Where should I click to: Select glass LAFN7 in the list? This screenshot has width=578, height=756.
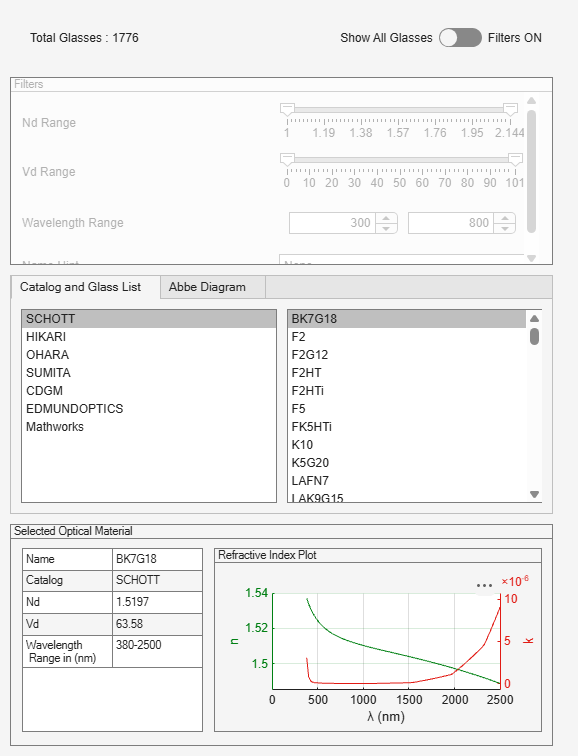pyautogui.click(x=407, y=481)
